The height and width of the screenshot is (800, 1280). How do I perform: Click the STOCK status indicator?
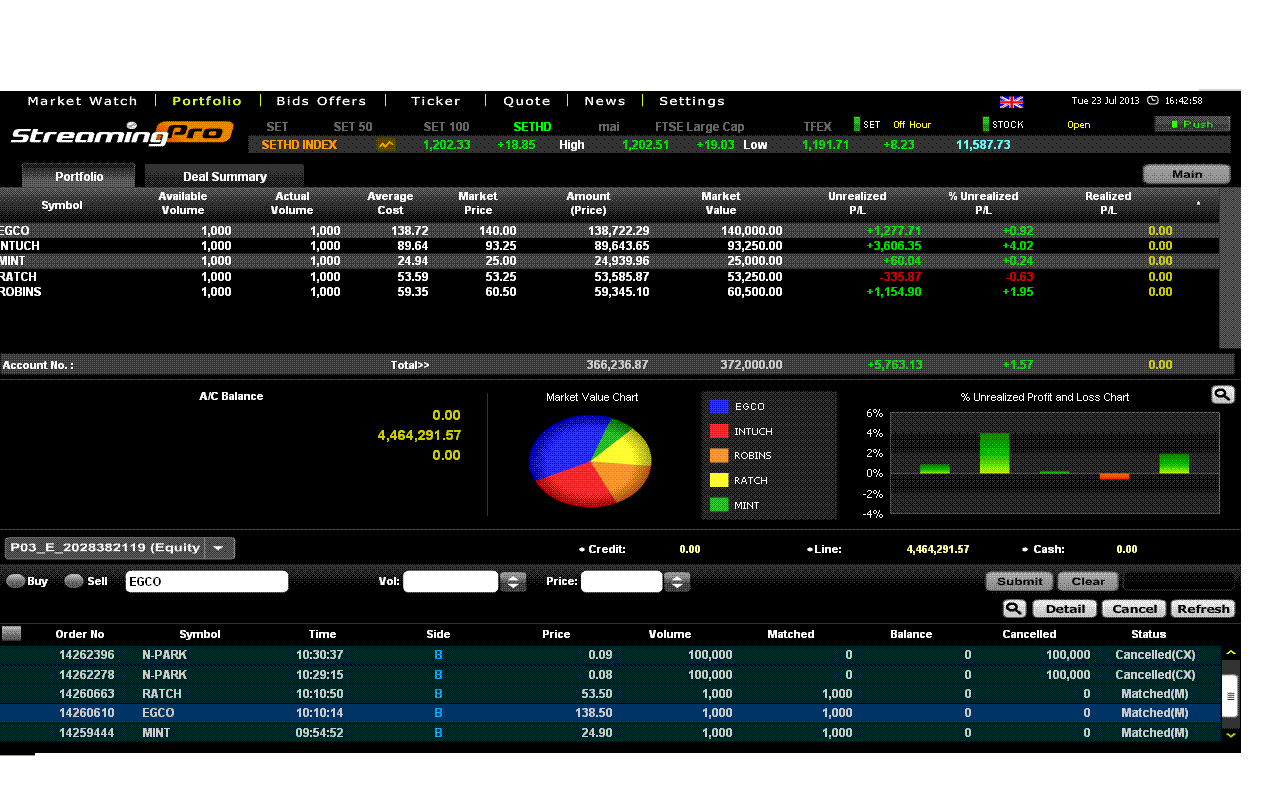[x=986, y=124]
